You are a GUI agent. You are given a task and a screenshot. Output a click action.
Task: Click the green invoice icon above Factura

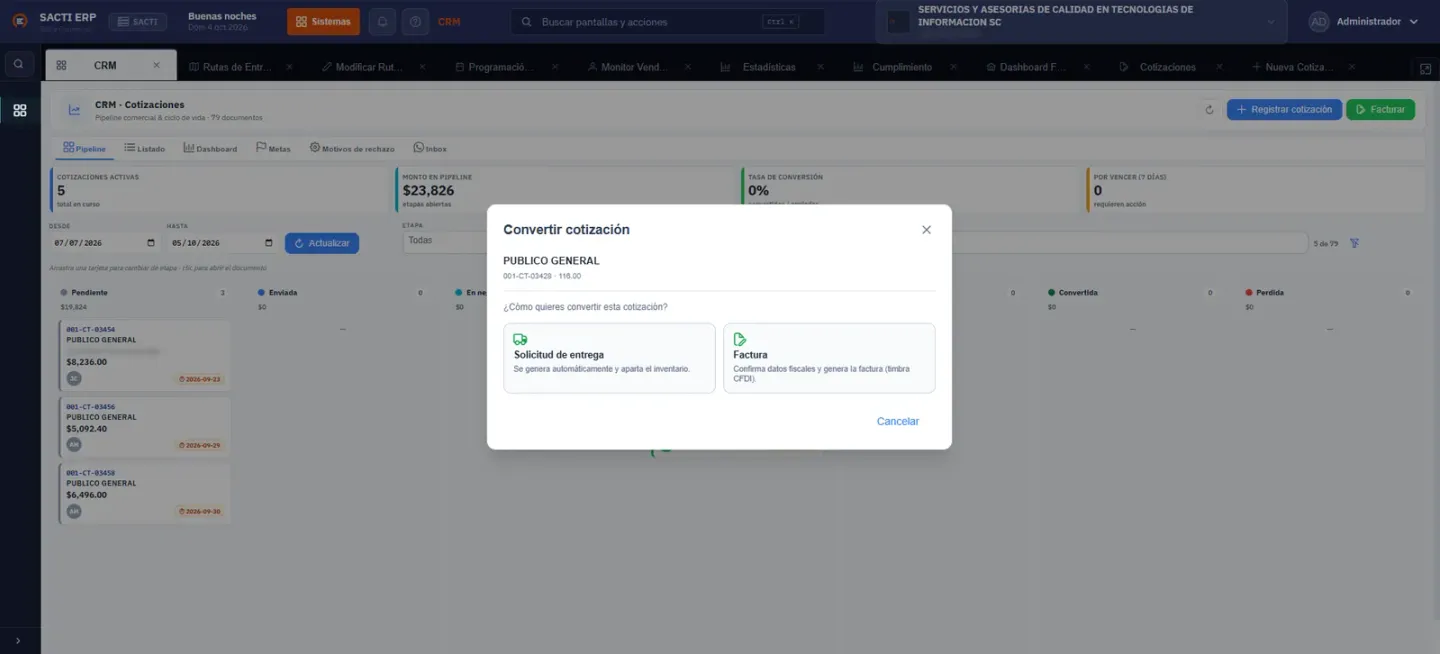tap(740, 339)
